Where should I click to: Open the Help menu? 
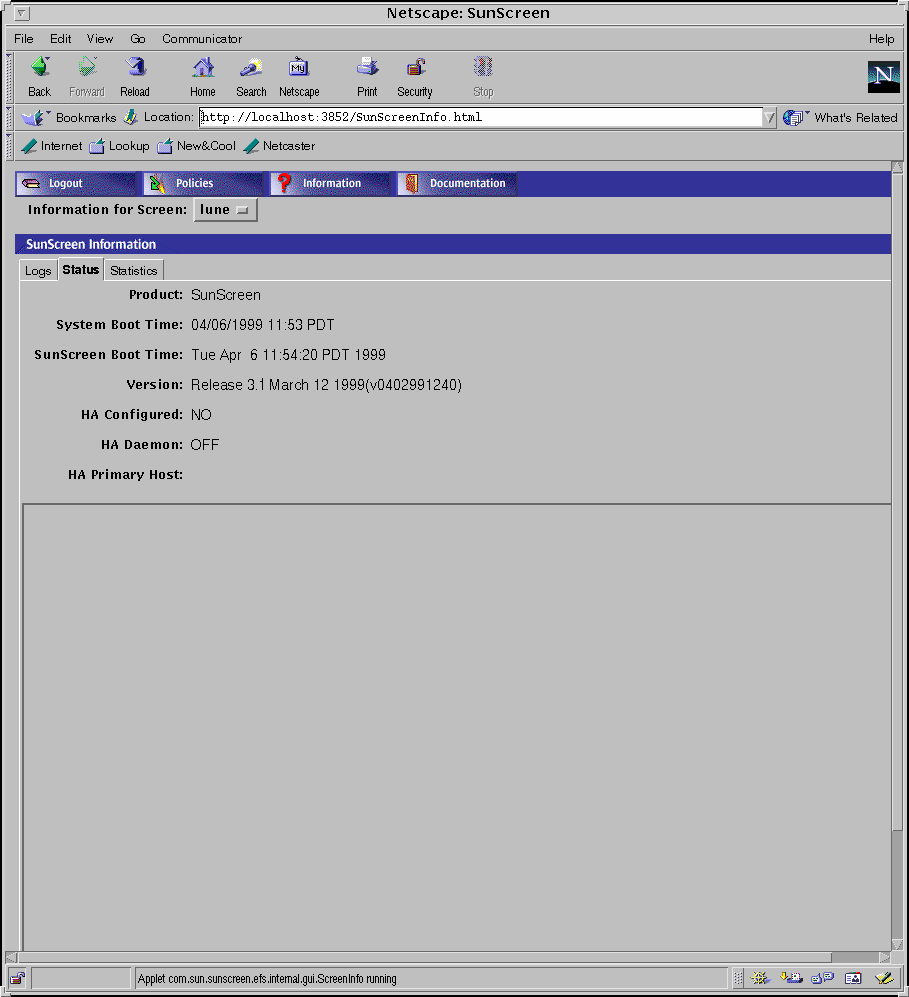[881, 39]
